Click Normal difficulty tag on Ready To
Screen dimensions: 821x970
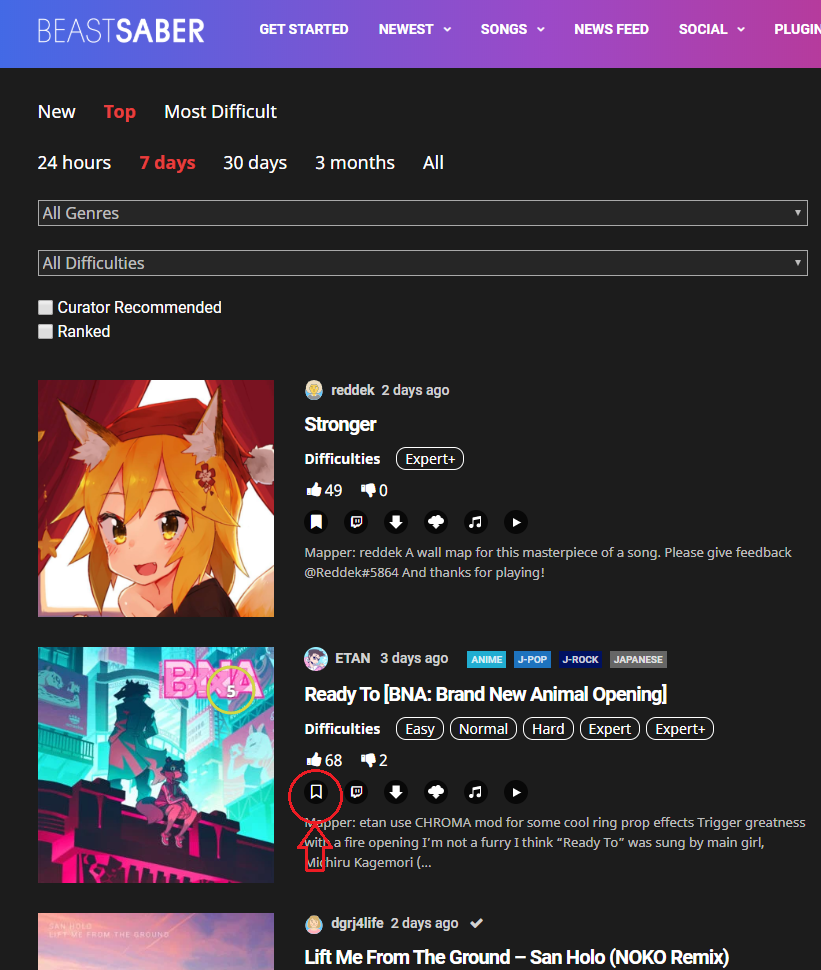(x=483, y=729)
